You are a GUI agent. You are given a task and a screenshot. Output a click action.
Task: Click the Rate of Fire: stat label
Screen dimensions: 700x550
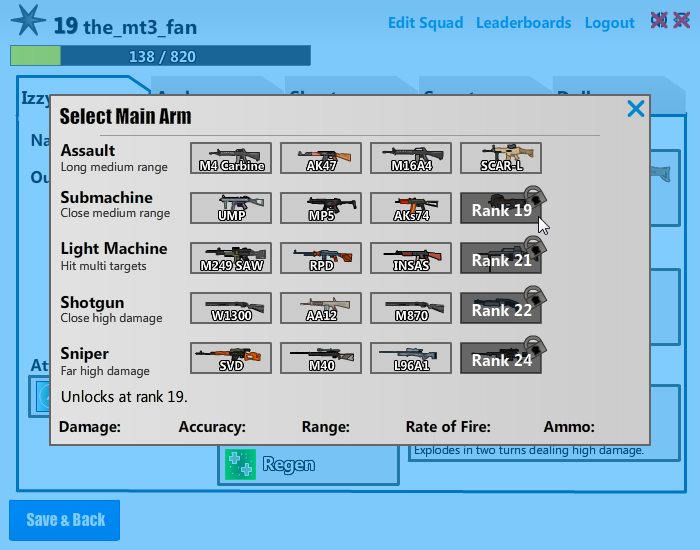pos(448,427)
